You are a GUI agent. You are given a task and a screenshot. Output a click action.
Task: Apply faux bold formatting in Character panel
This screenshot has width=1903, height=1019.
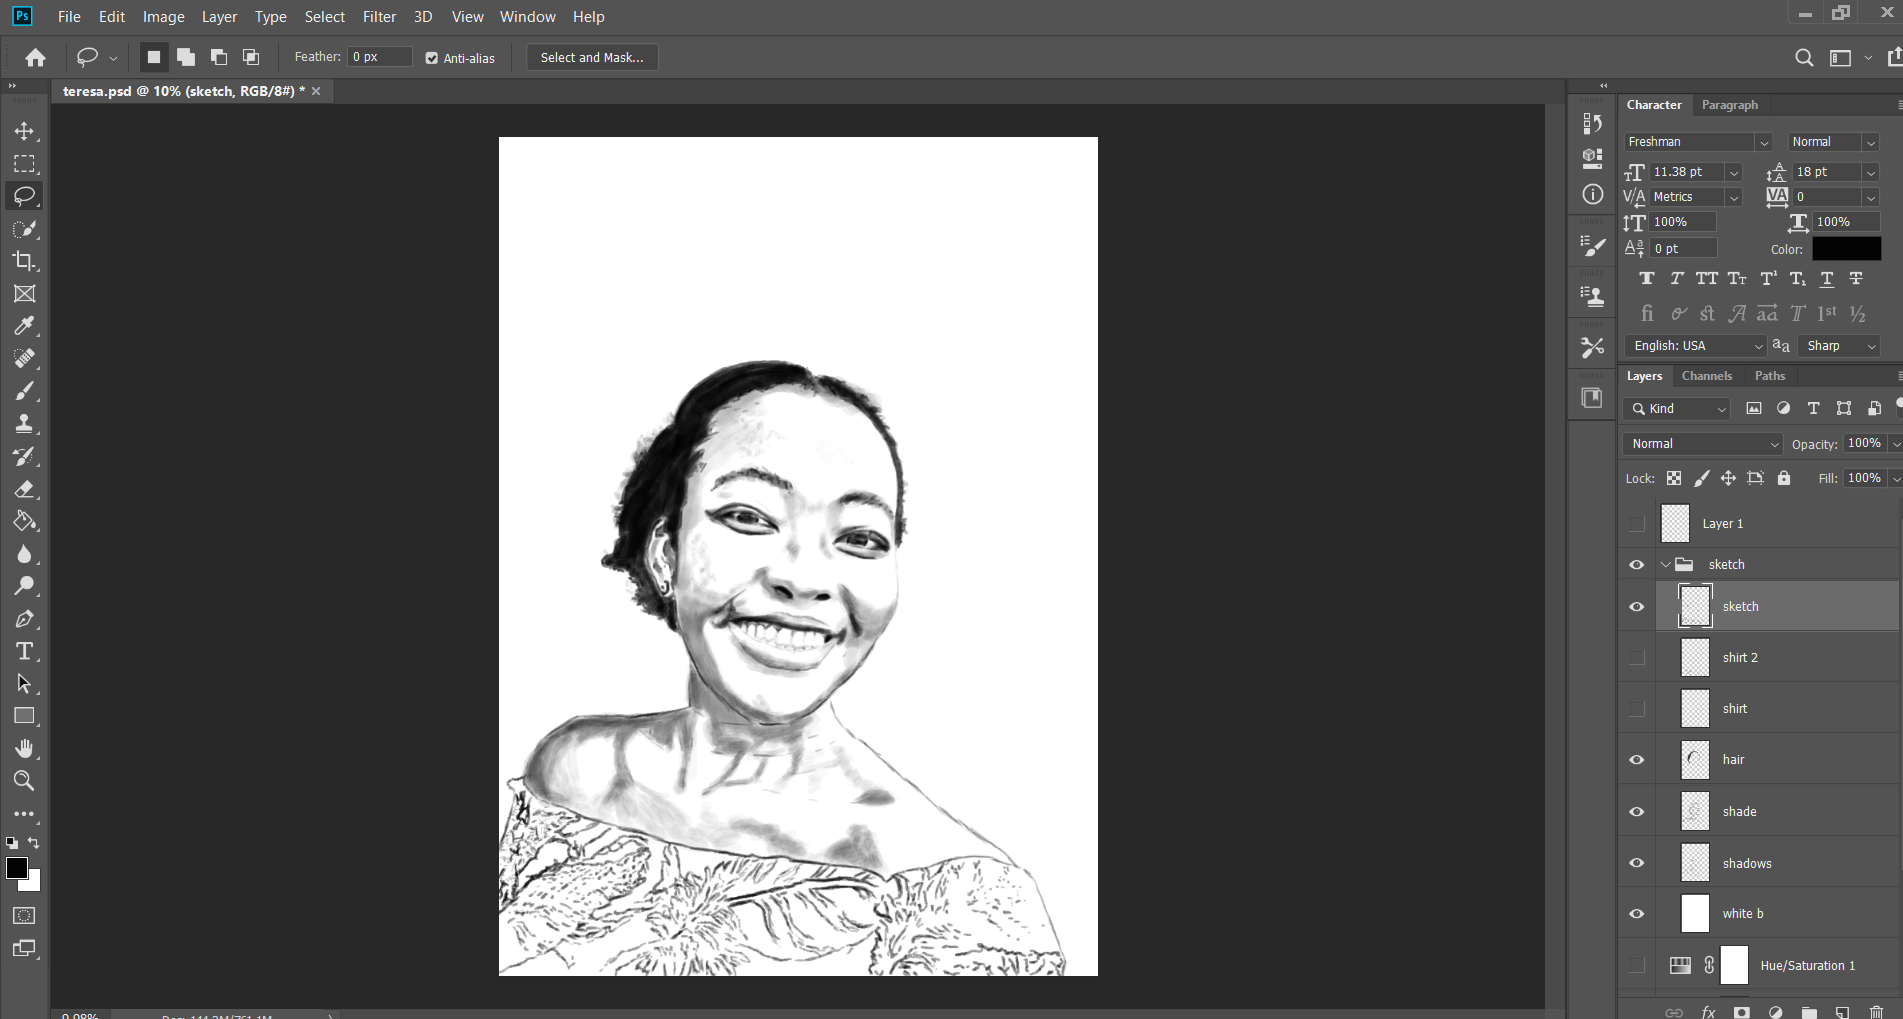pyautogui.click(x=1646, y=278)
